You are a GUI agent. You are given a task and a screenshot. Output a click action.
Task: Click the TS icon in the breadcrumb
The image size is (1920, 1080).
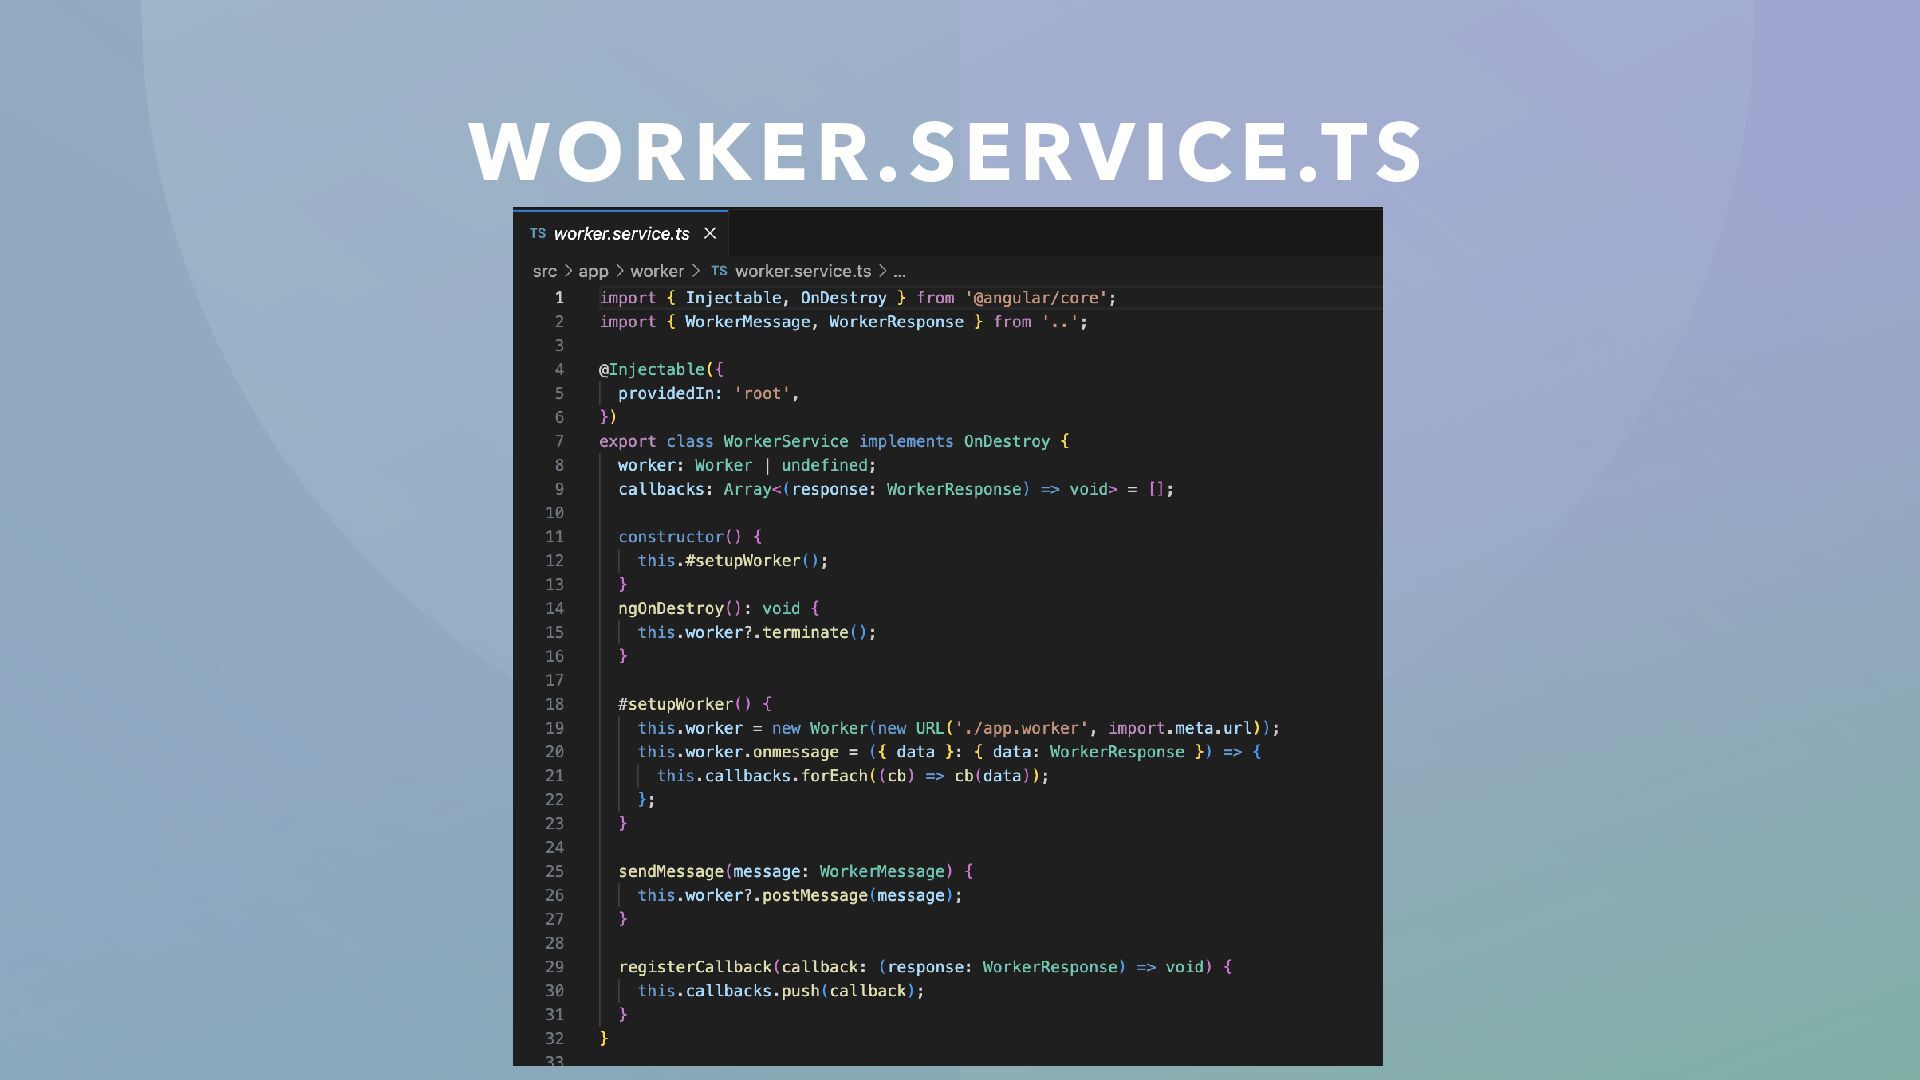[x=719, y=271]
